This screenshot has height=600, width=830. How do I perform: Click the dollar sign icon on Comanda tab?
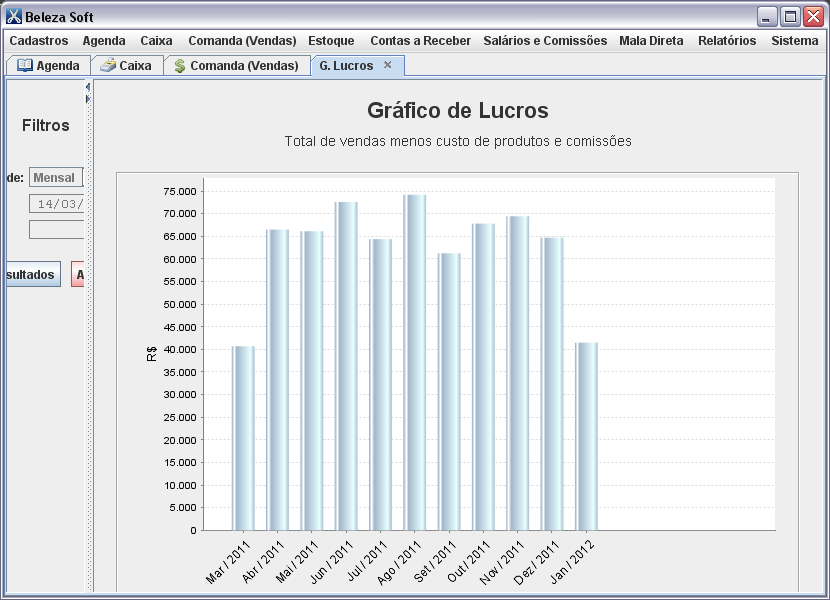click(180, 66)
